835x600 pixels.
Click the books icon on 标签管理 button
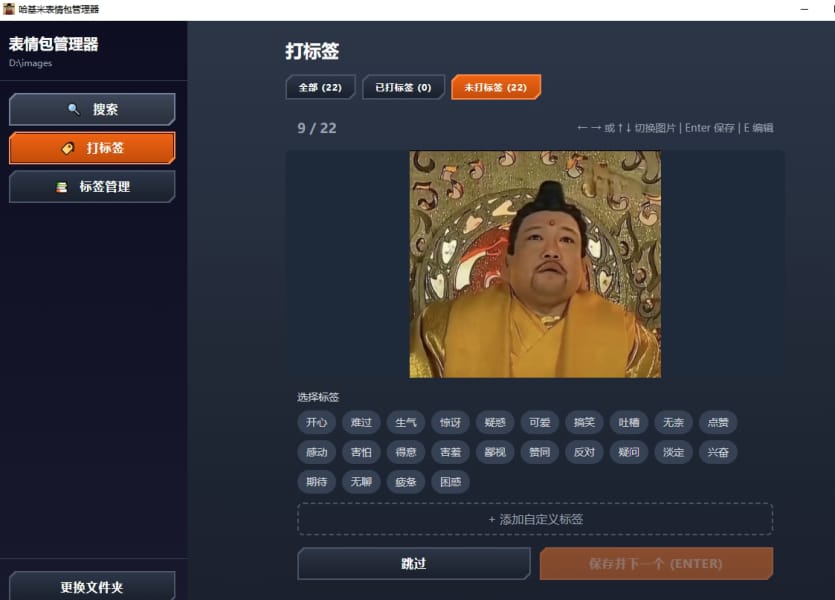(62, 187)
